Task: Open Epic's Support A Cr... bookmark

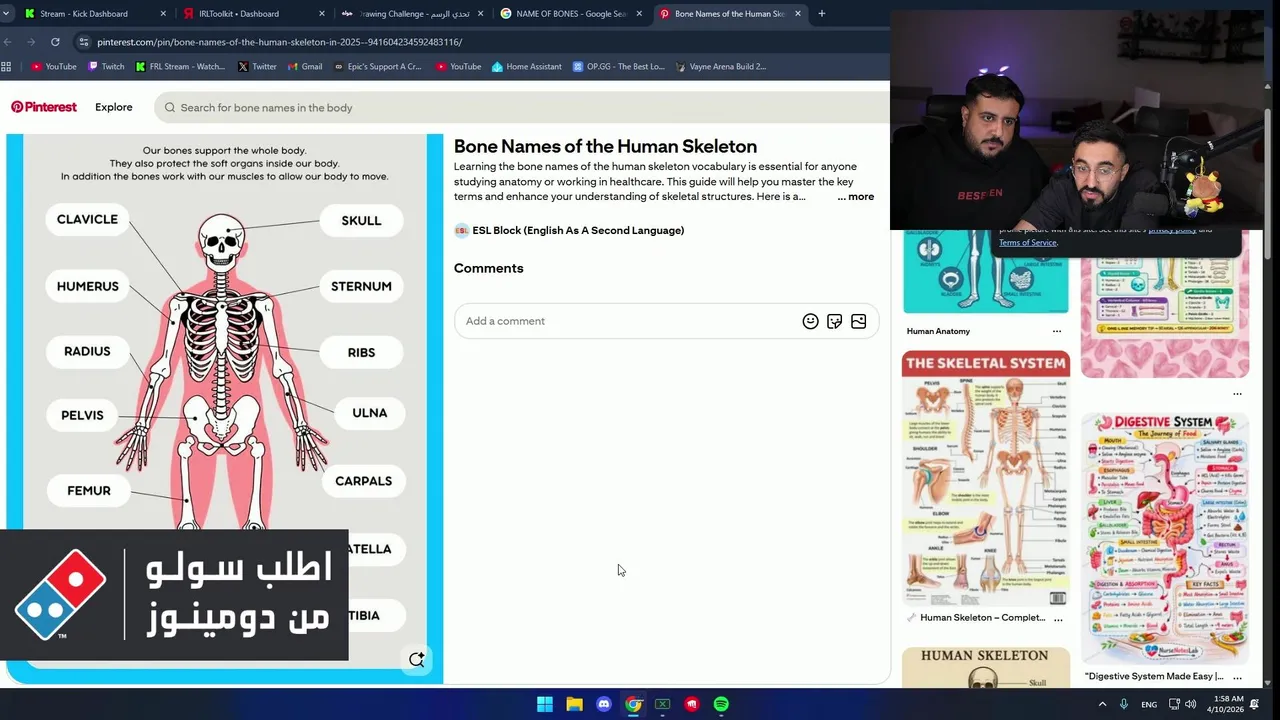Action: point(378,67)
